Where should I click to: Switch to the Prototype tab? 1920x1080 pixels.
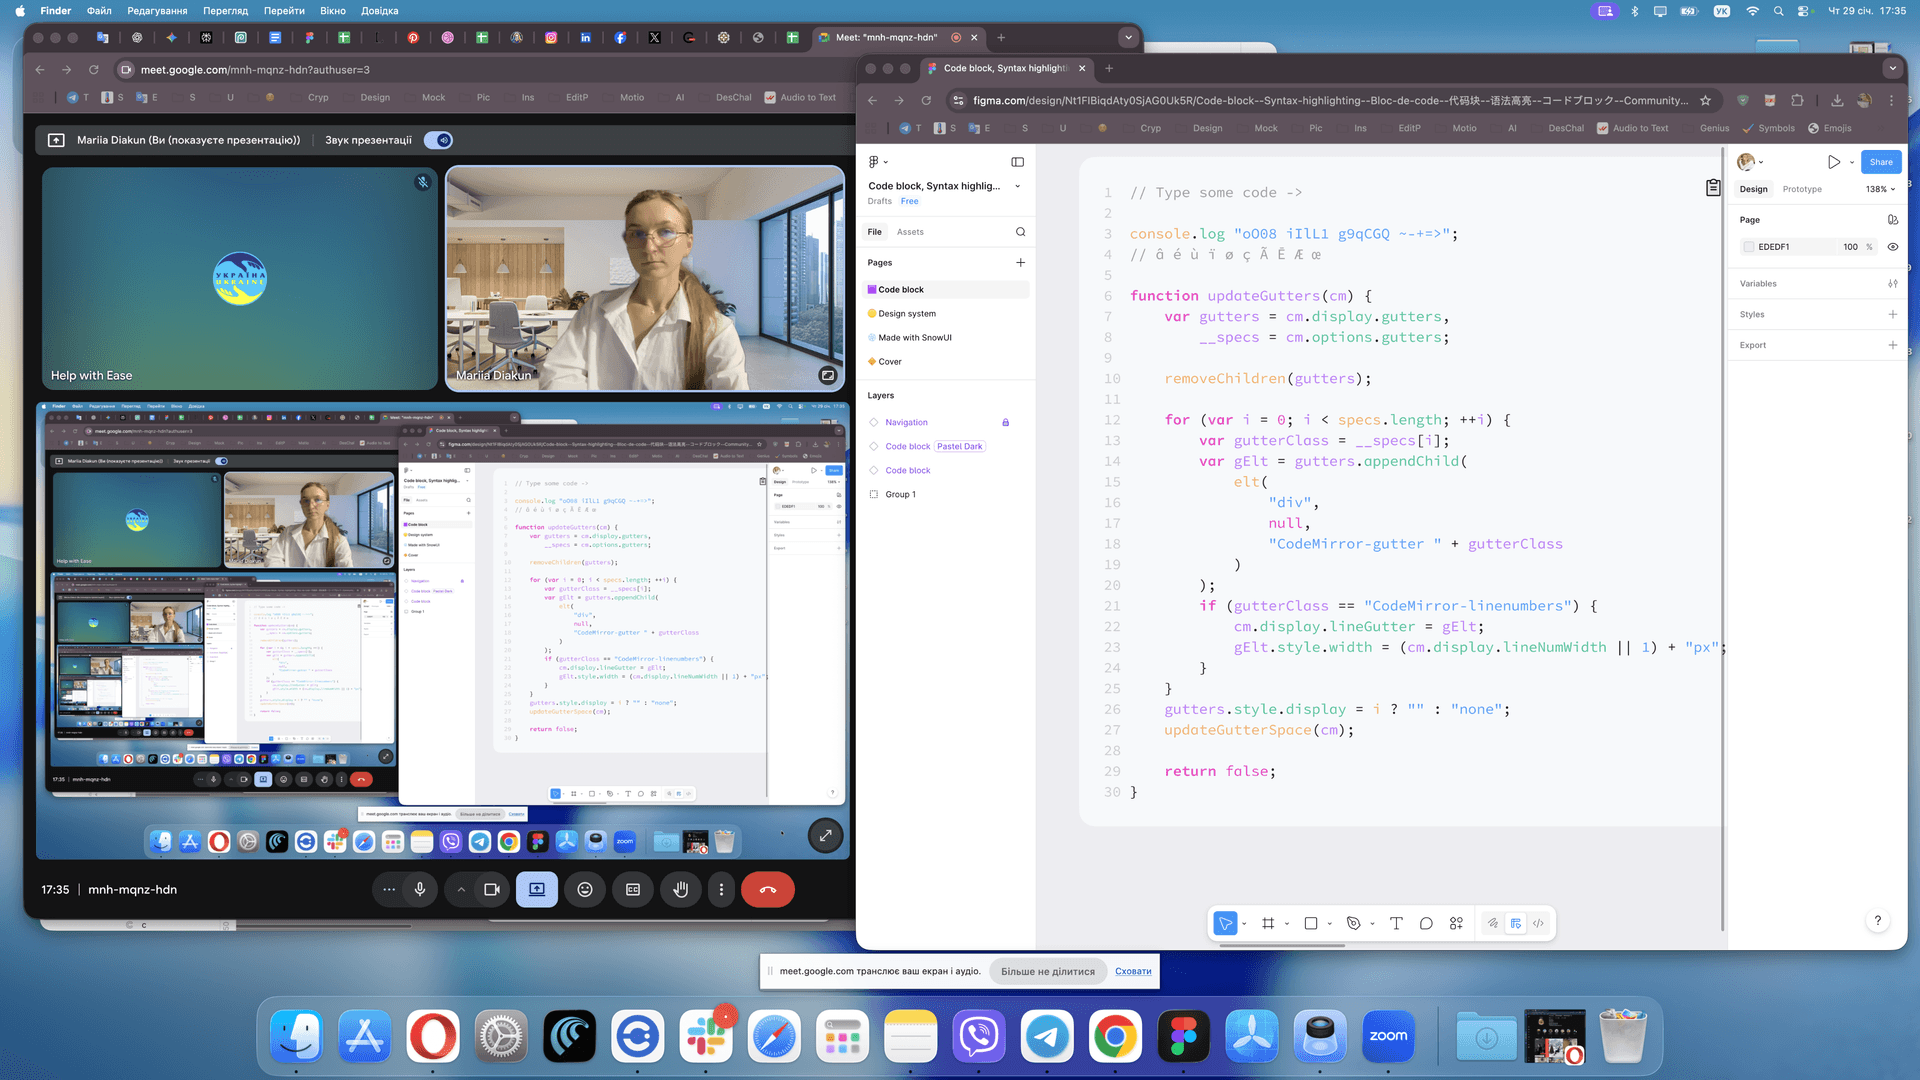1801,189
